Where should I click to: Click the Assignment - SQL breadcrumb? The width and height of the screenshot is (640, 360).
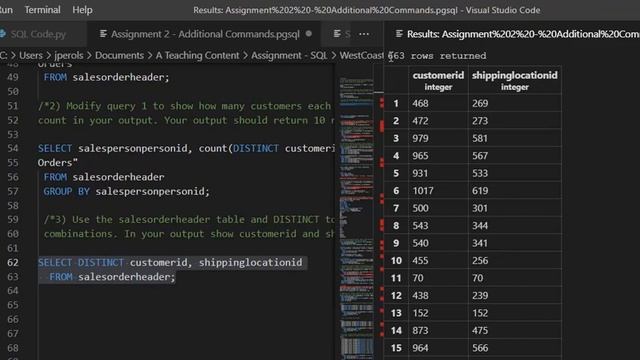point(289,56)
